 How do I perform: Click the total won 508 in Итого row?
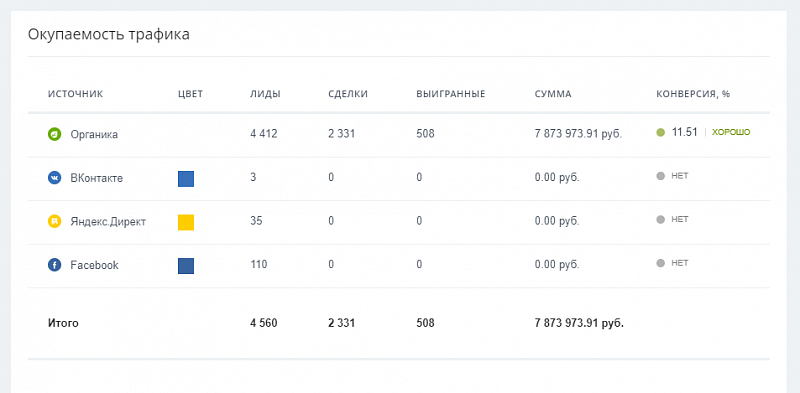(x=426, y=323)
